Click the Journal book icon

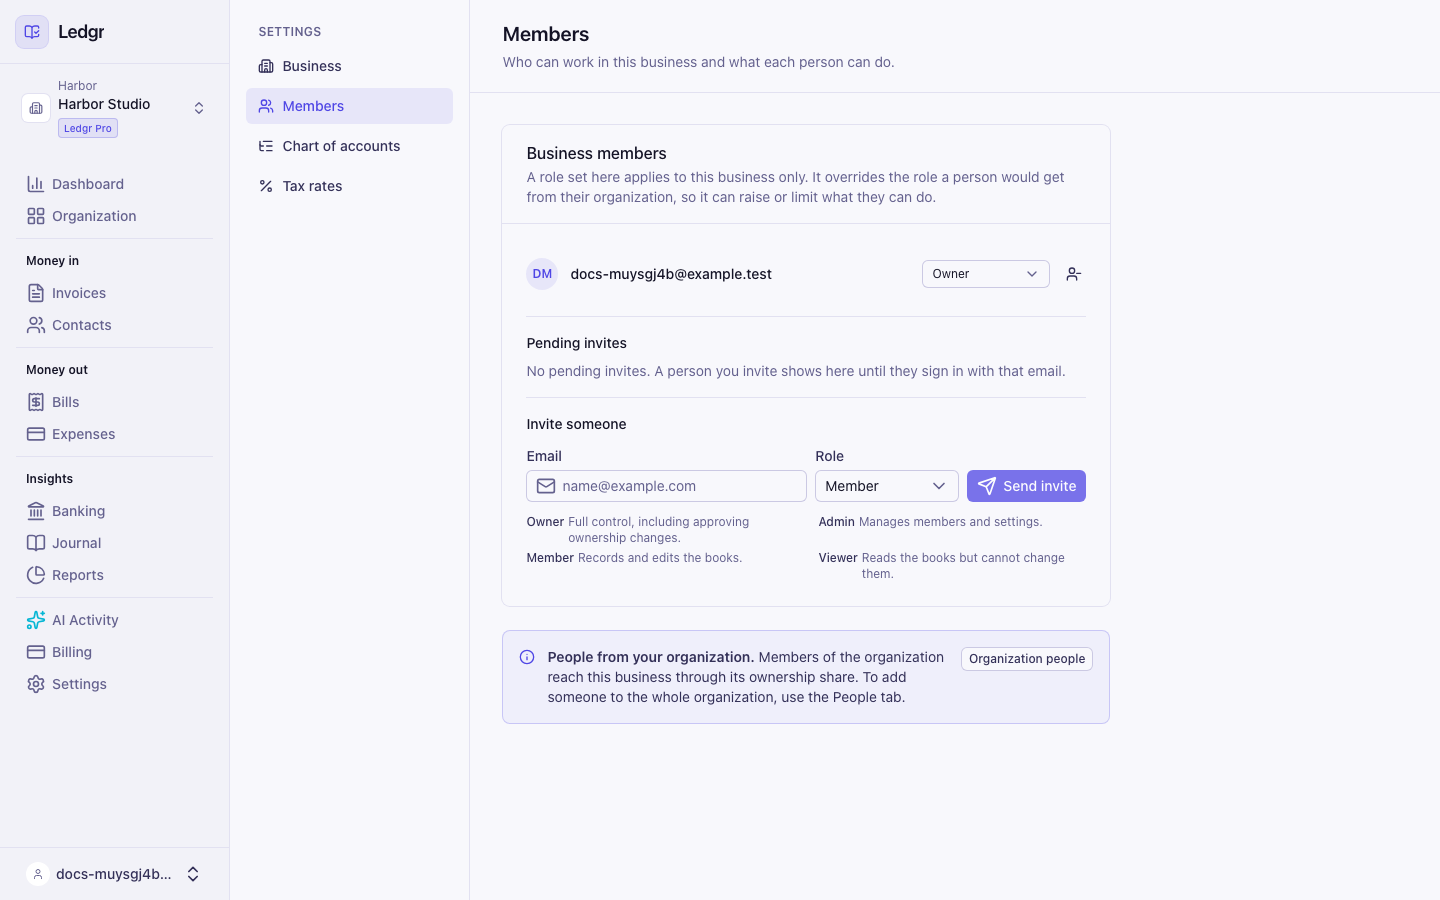pyautogui.click(x=36, y=543)
